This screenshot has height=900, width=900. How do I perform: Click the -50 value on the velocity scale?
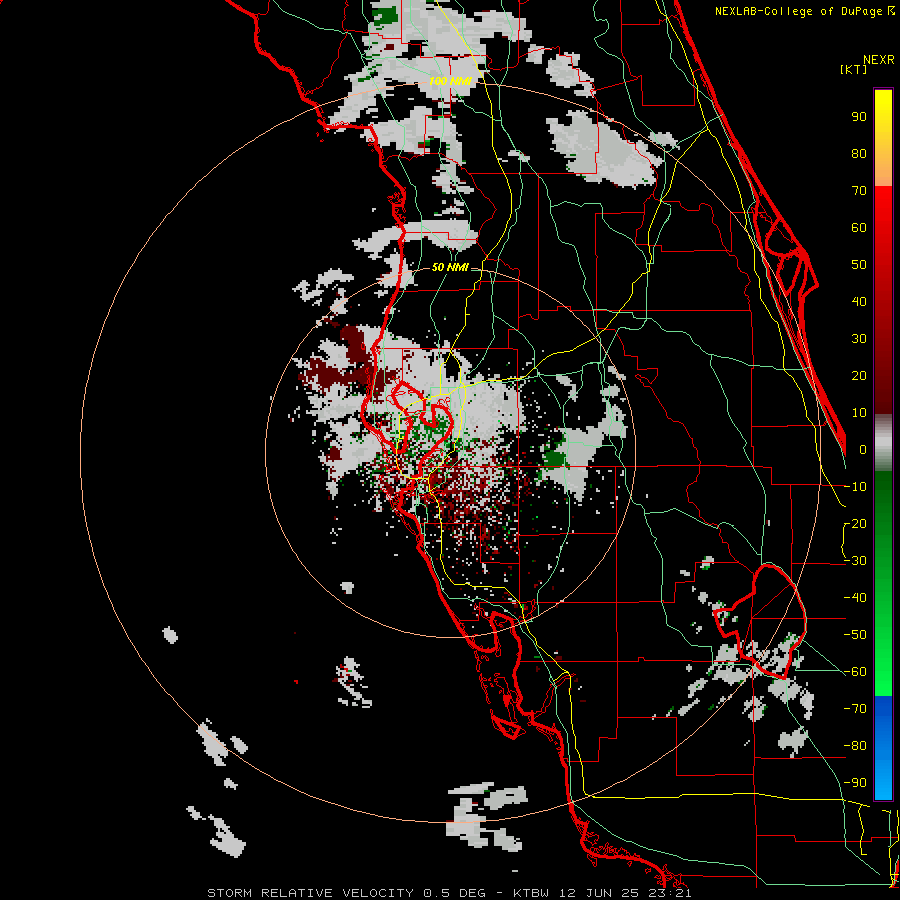855,635
